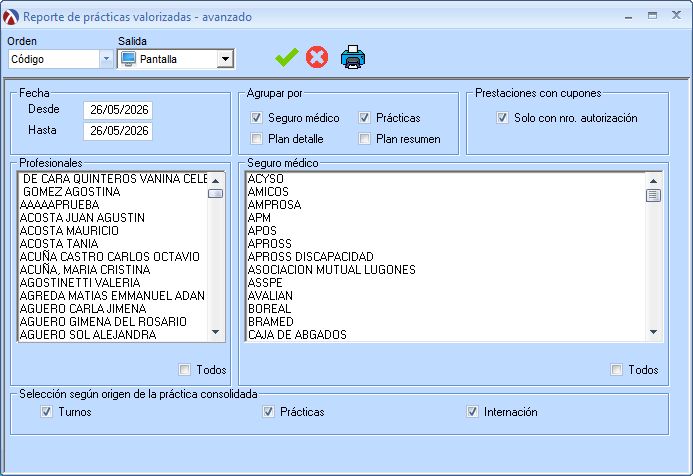
Task: Check Todos under Seguro médico list
Action: click(617, 369)
